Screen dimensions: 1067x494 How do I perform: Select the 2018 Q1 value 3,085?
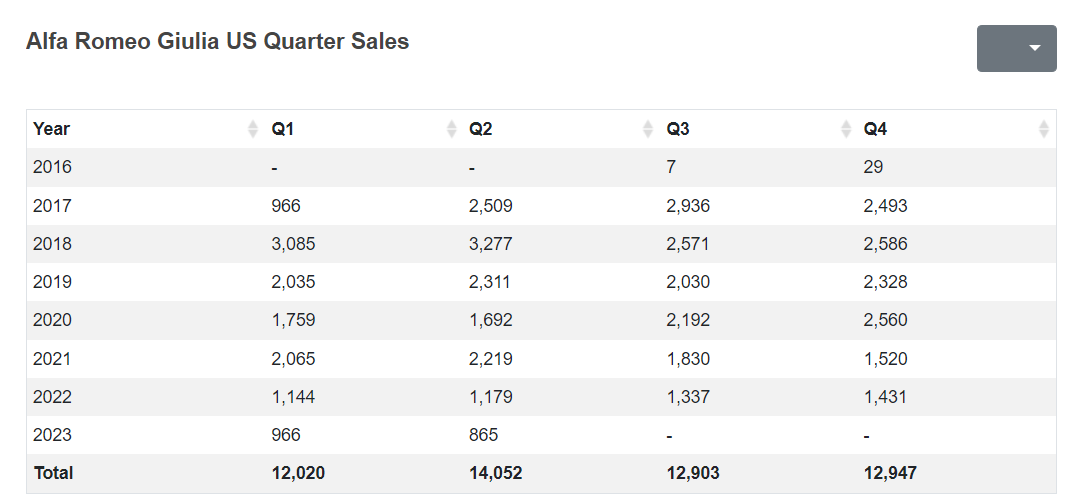pyautogui.click(x=292, y=244)
